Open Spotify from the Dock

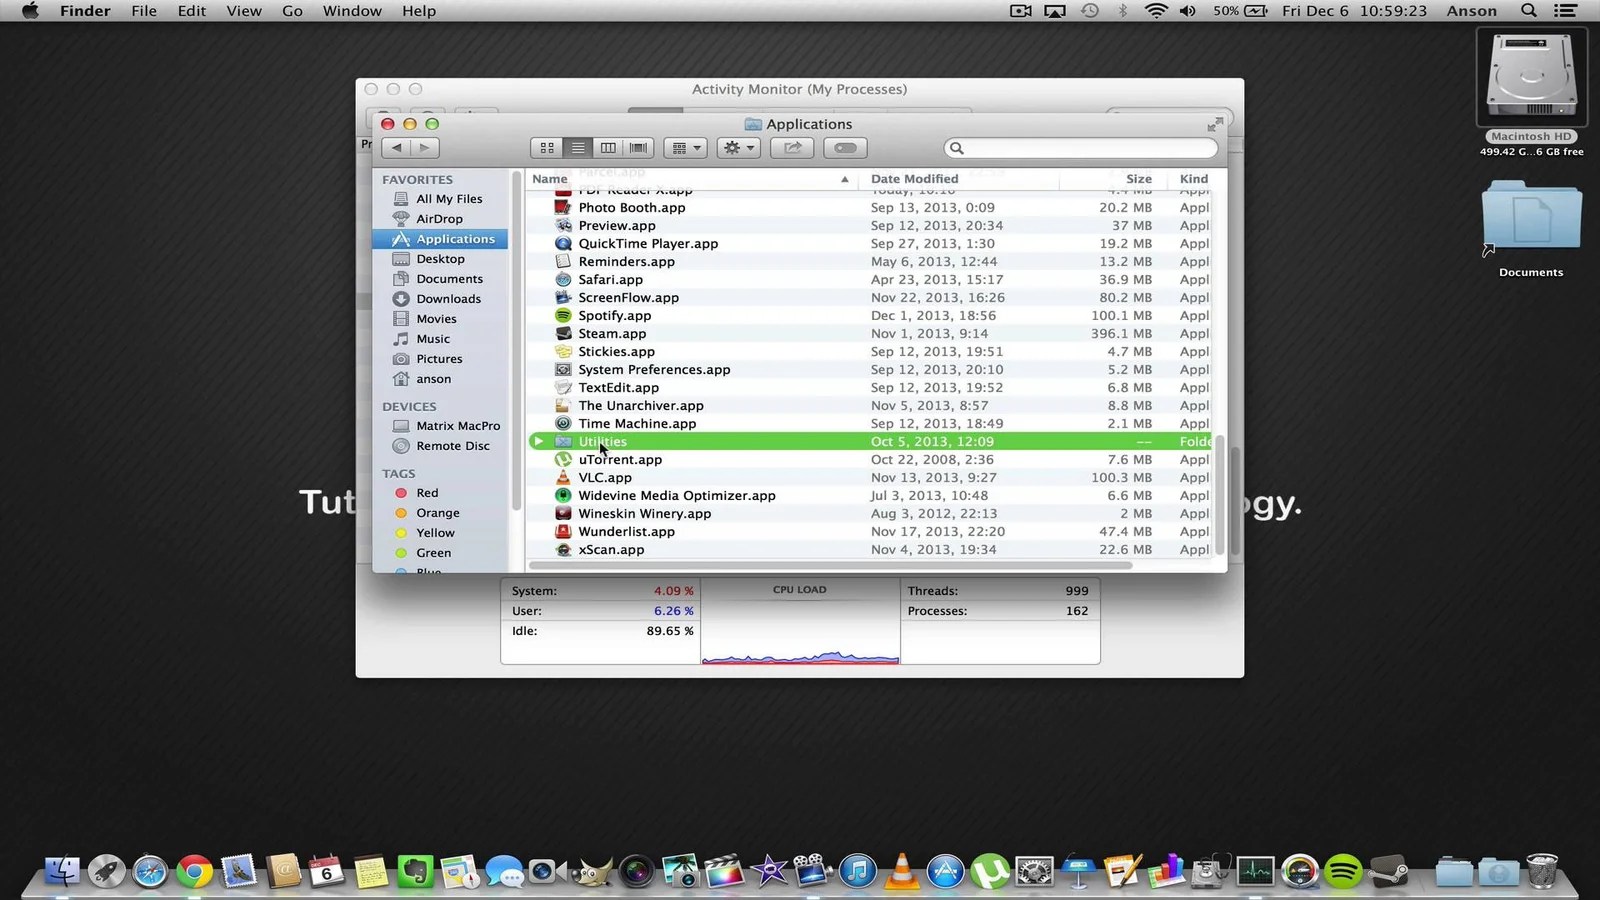[1344, 871]
